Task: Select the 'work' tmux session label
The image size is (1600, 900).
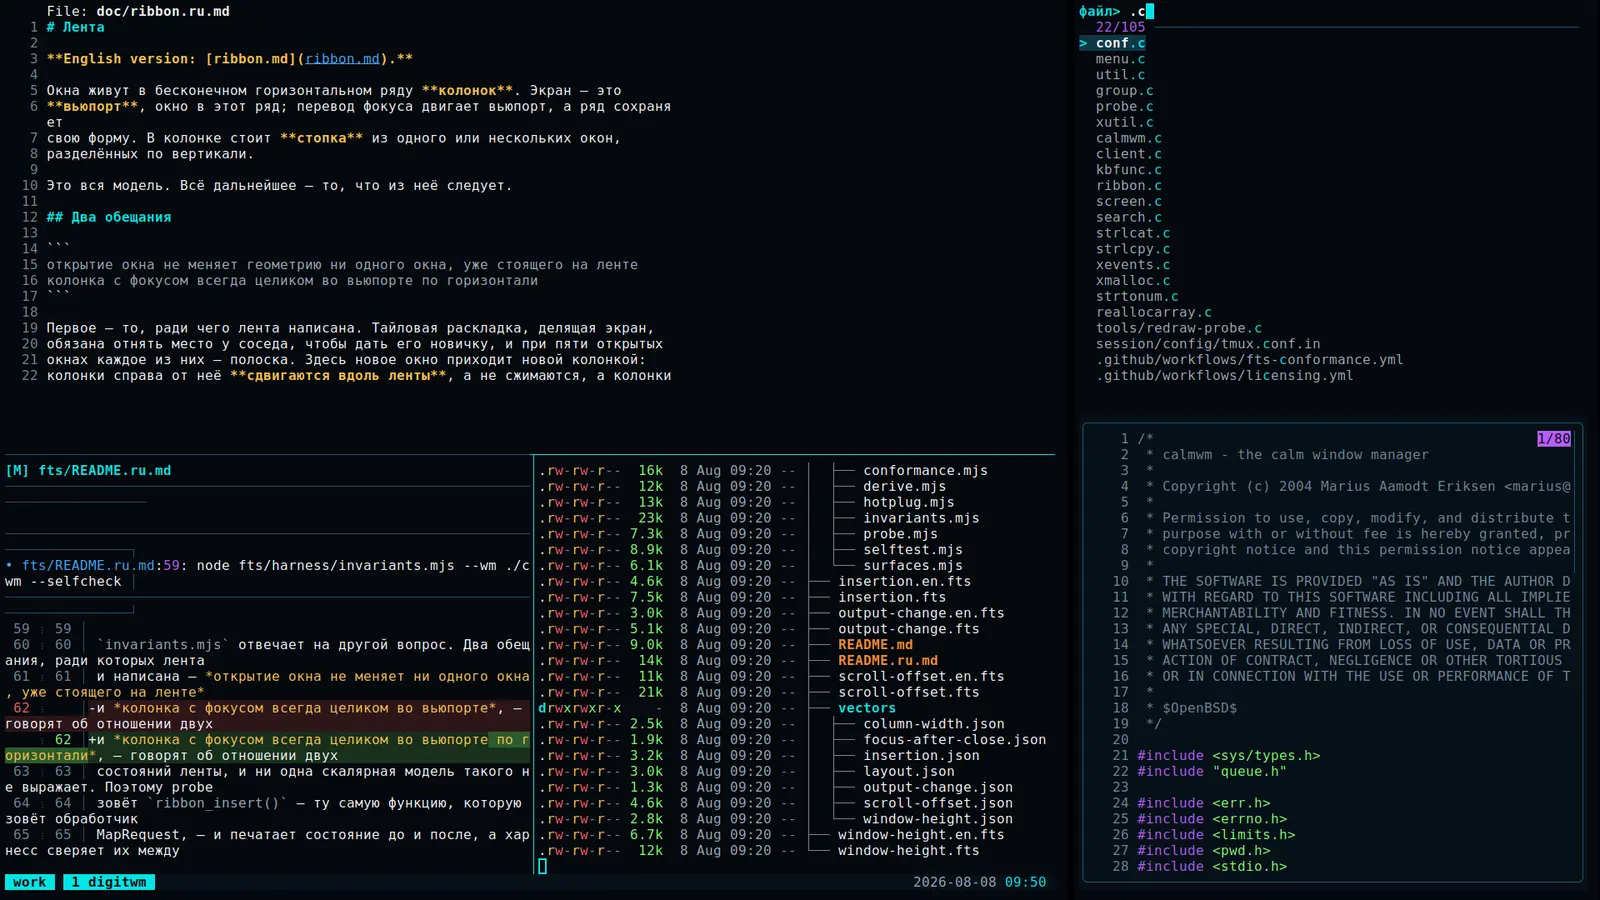Action: click(x=30, y=883)
